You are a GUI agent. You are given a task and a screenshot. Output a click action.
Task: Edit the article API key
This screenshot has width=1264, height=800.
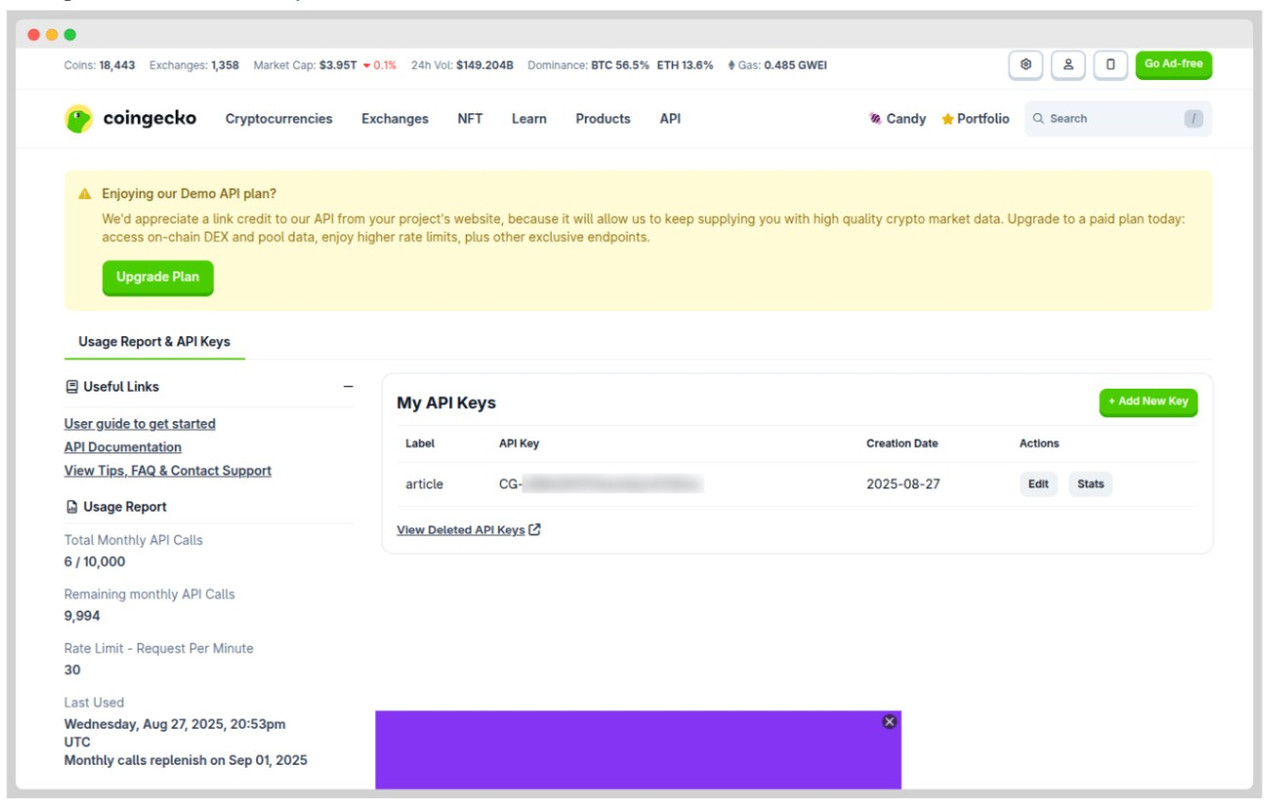1039,484
